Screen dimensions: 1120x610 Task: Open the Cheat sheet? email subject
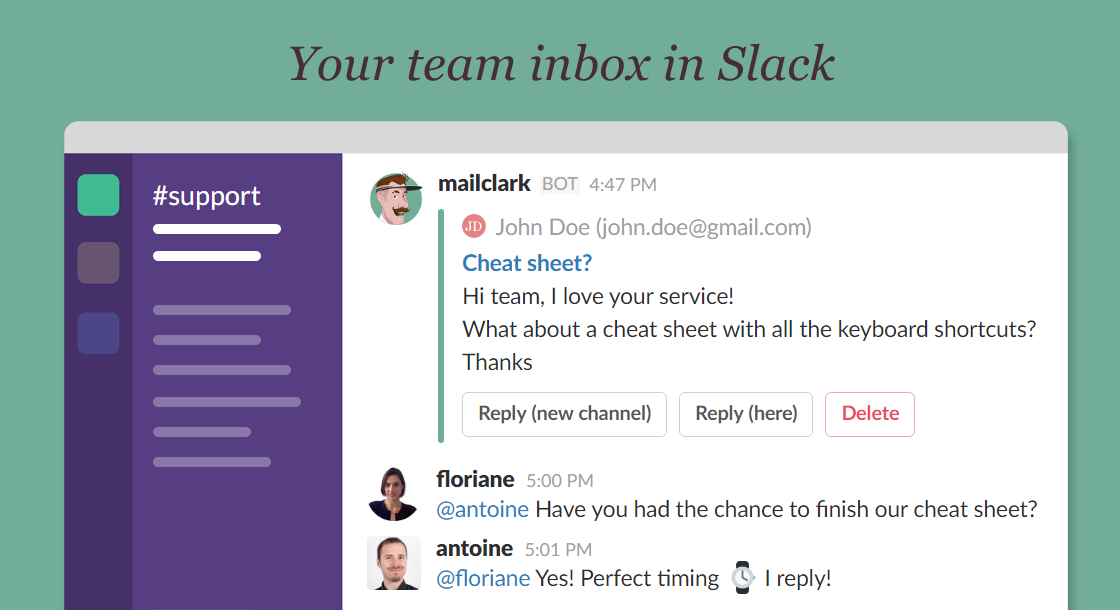pyautogui.click(x=527, y=262)
